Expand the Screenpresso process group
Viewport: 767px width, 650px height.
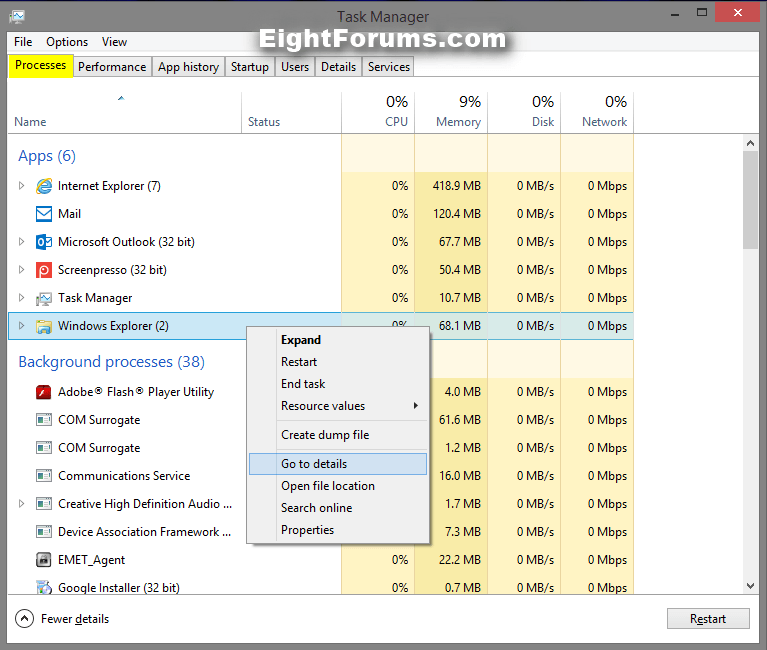point(21,269)
